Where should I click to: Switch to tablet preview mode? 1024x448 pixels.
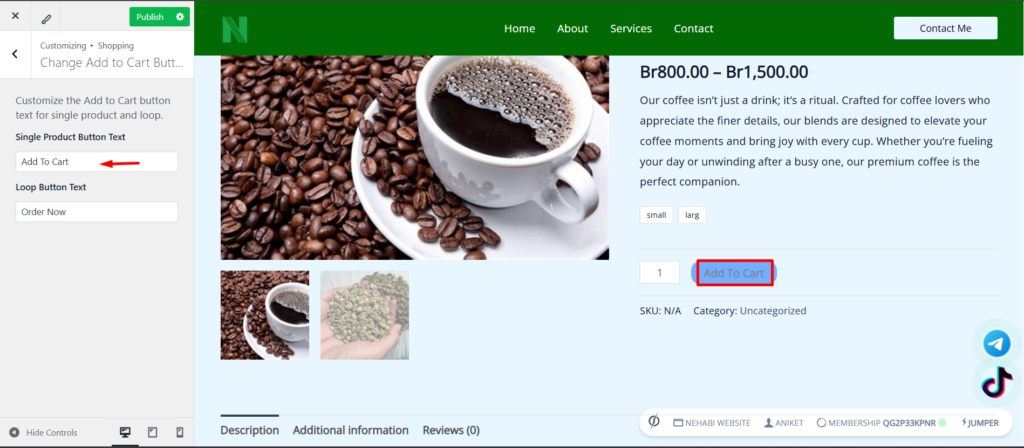coord(153,432)
